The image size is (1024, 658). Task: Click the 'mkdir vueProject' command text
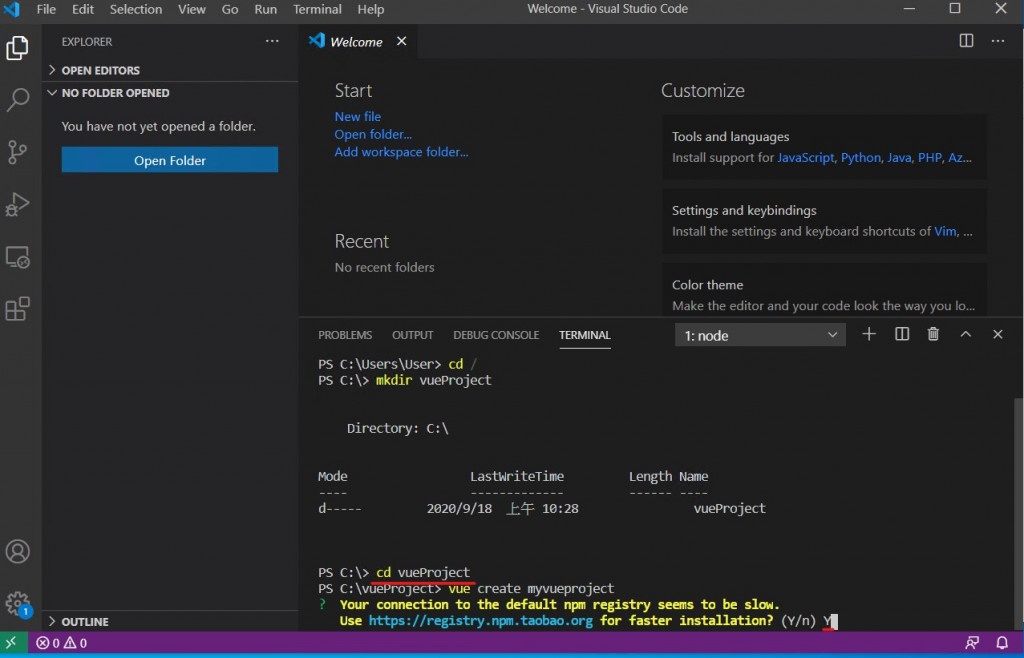(x=434, y=380)
